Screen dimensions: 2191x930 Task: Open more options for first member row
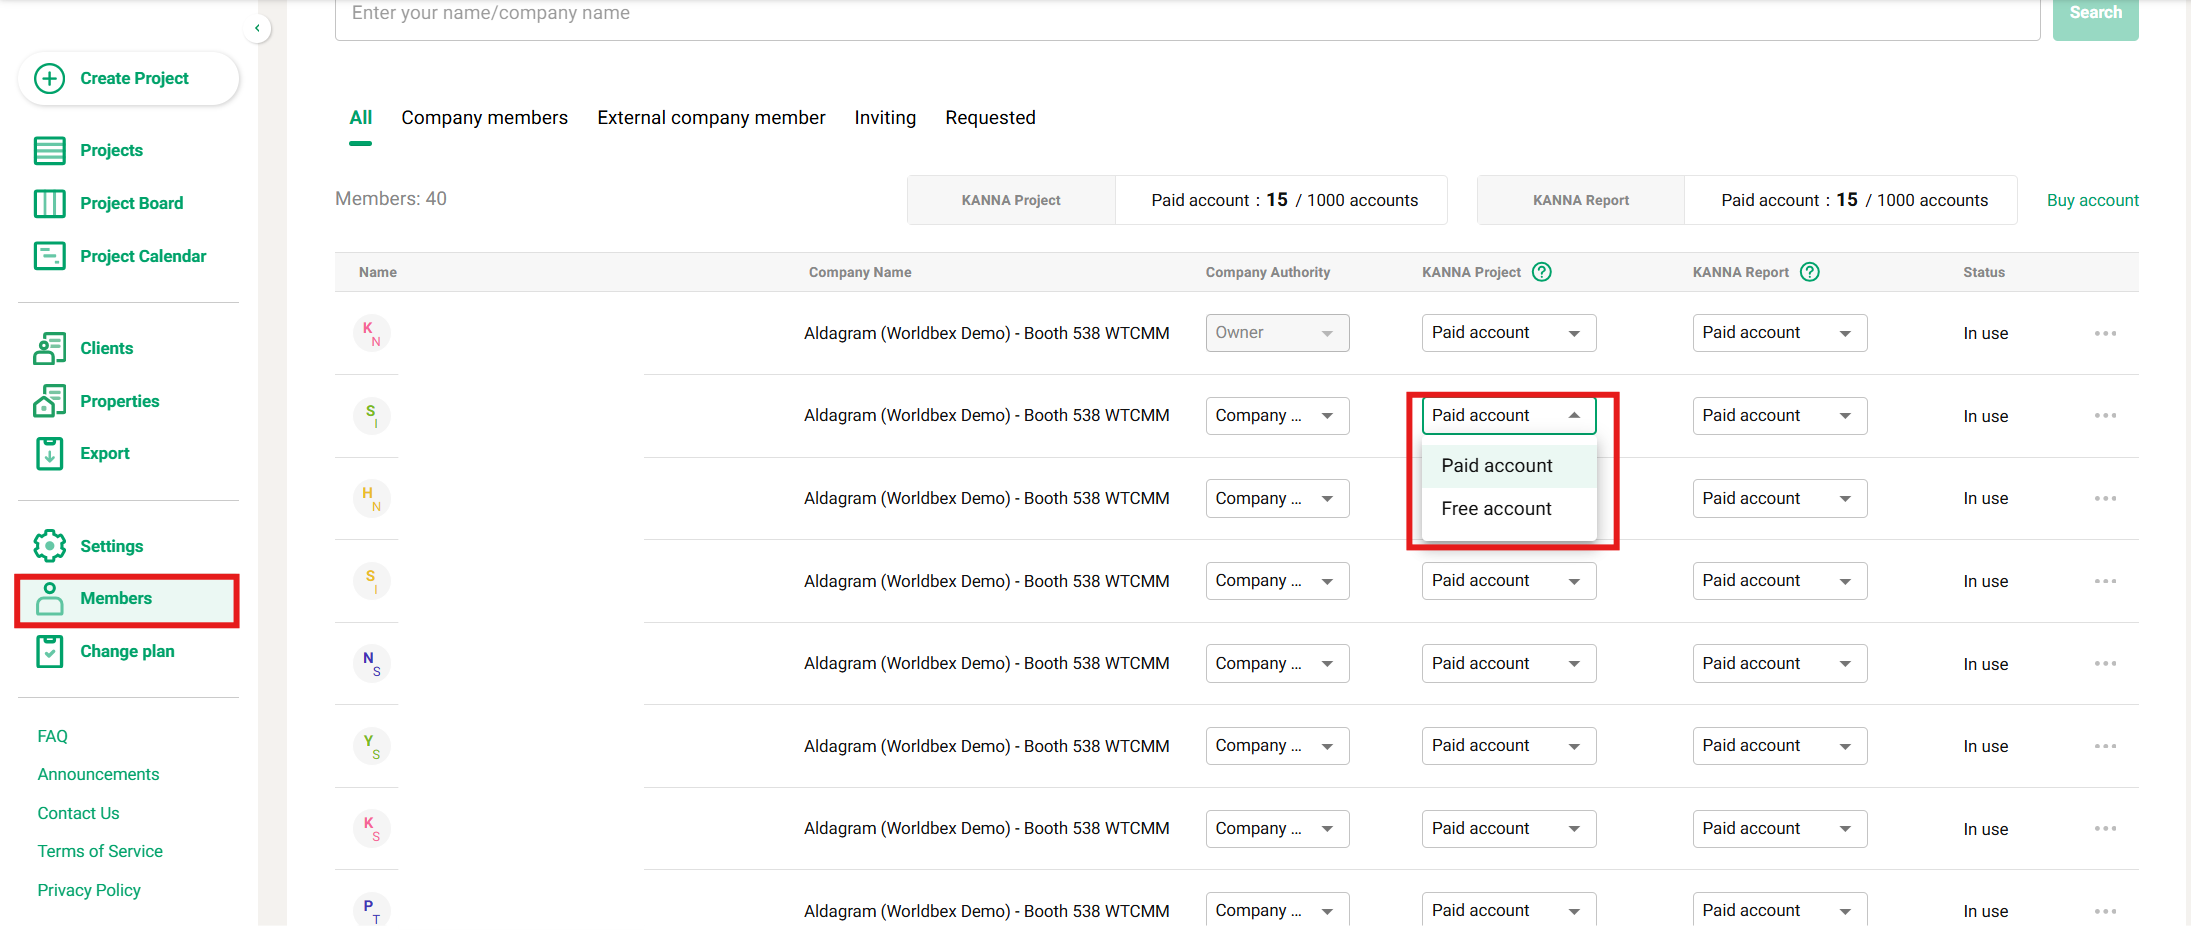(2105, 333)
